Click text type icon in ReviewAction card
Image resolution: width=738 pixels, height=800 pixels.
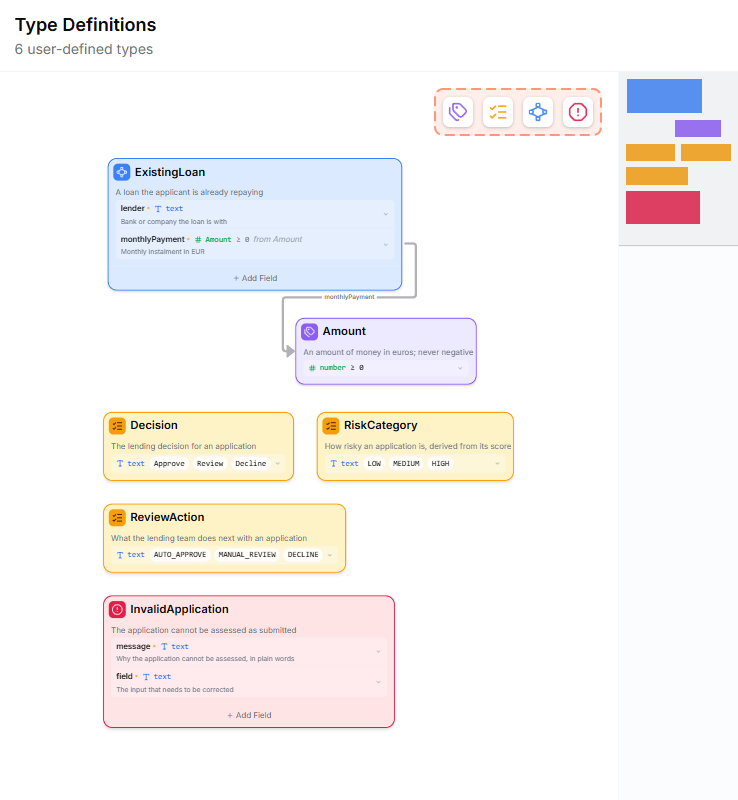pos(120,555)
